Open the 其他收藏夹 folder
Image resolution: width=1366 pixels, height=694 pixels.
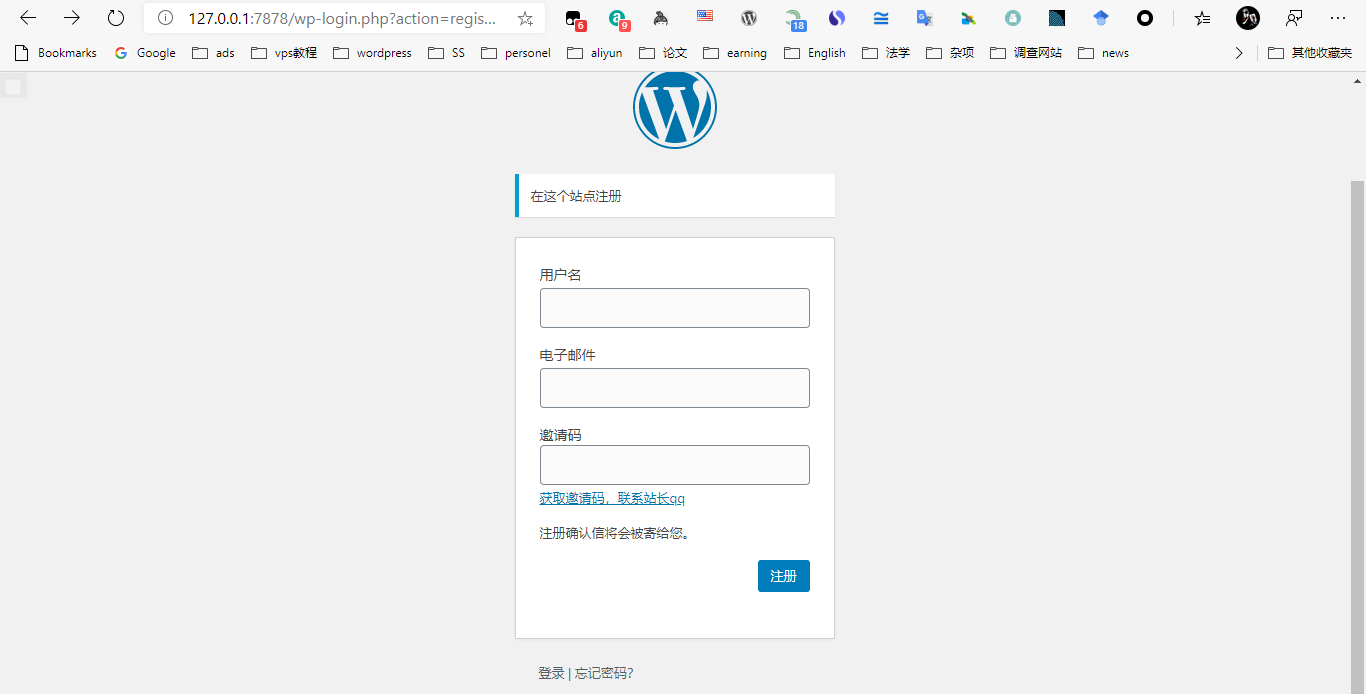click(1310, 53)
